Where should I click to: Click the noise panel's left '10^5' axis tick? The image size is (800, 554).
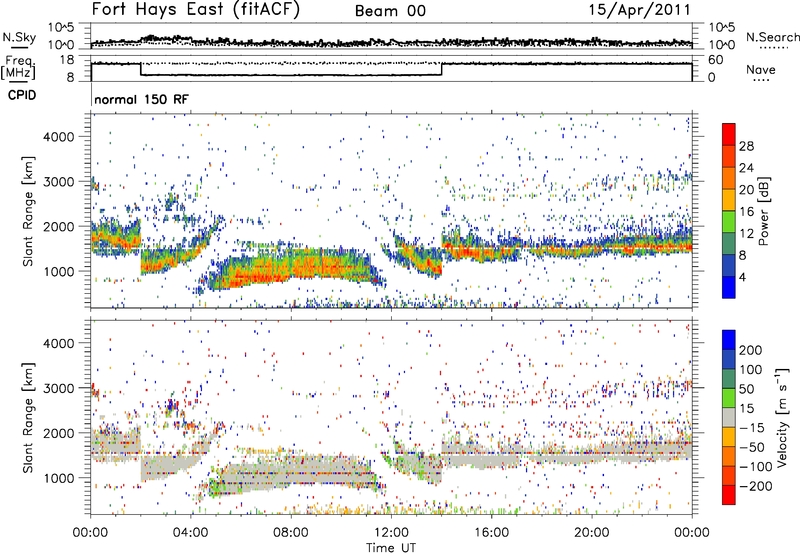[61, 27]
